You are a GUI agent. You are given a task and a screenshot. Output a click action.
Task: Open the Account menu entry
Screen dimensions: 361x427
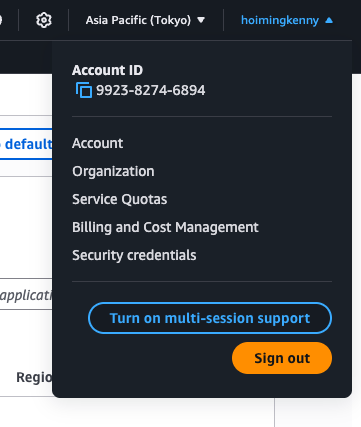[x=98, y=143]
